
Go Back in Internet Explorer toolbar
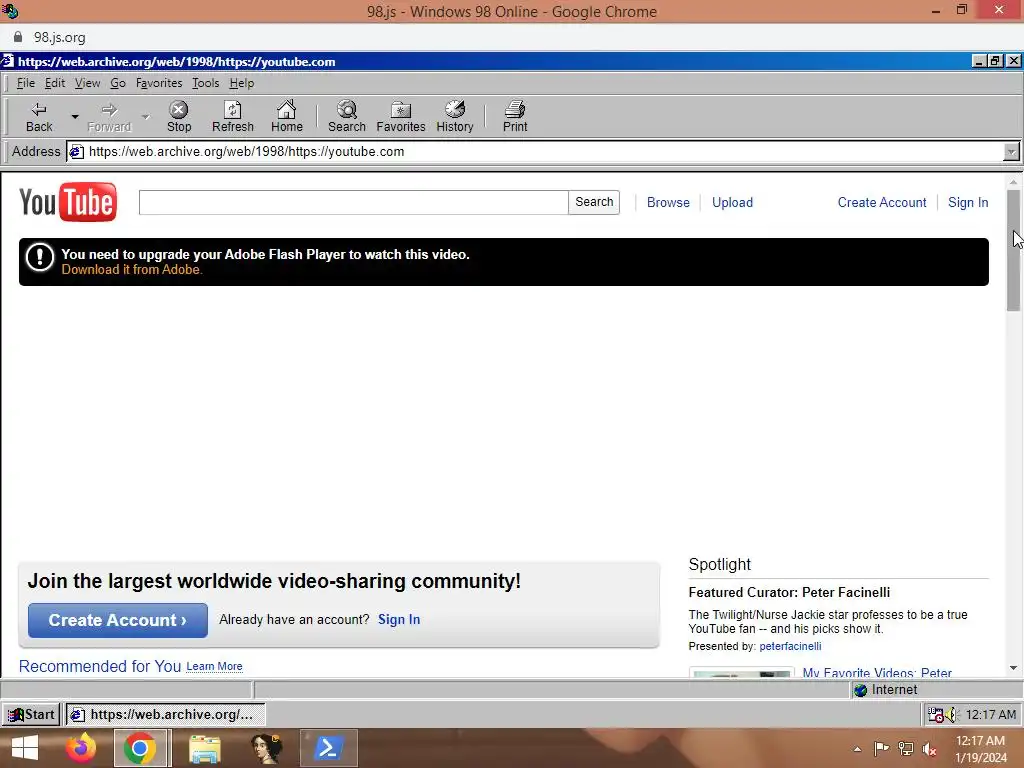(x=39, y=117)
